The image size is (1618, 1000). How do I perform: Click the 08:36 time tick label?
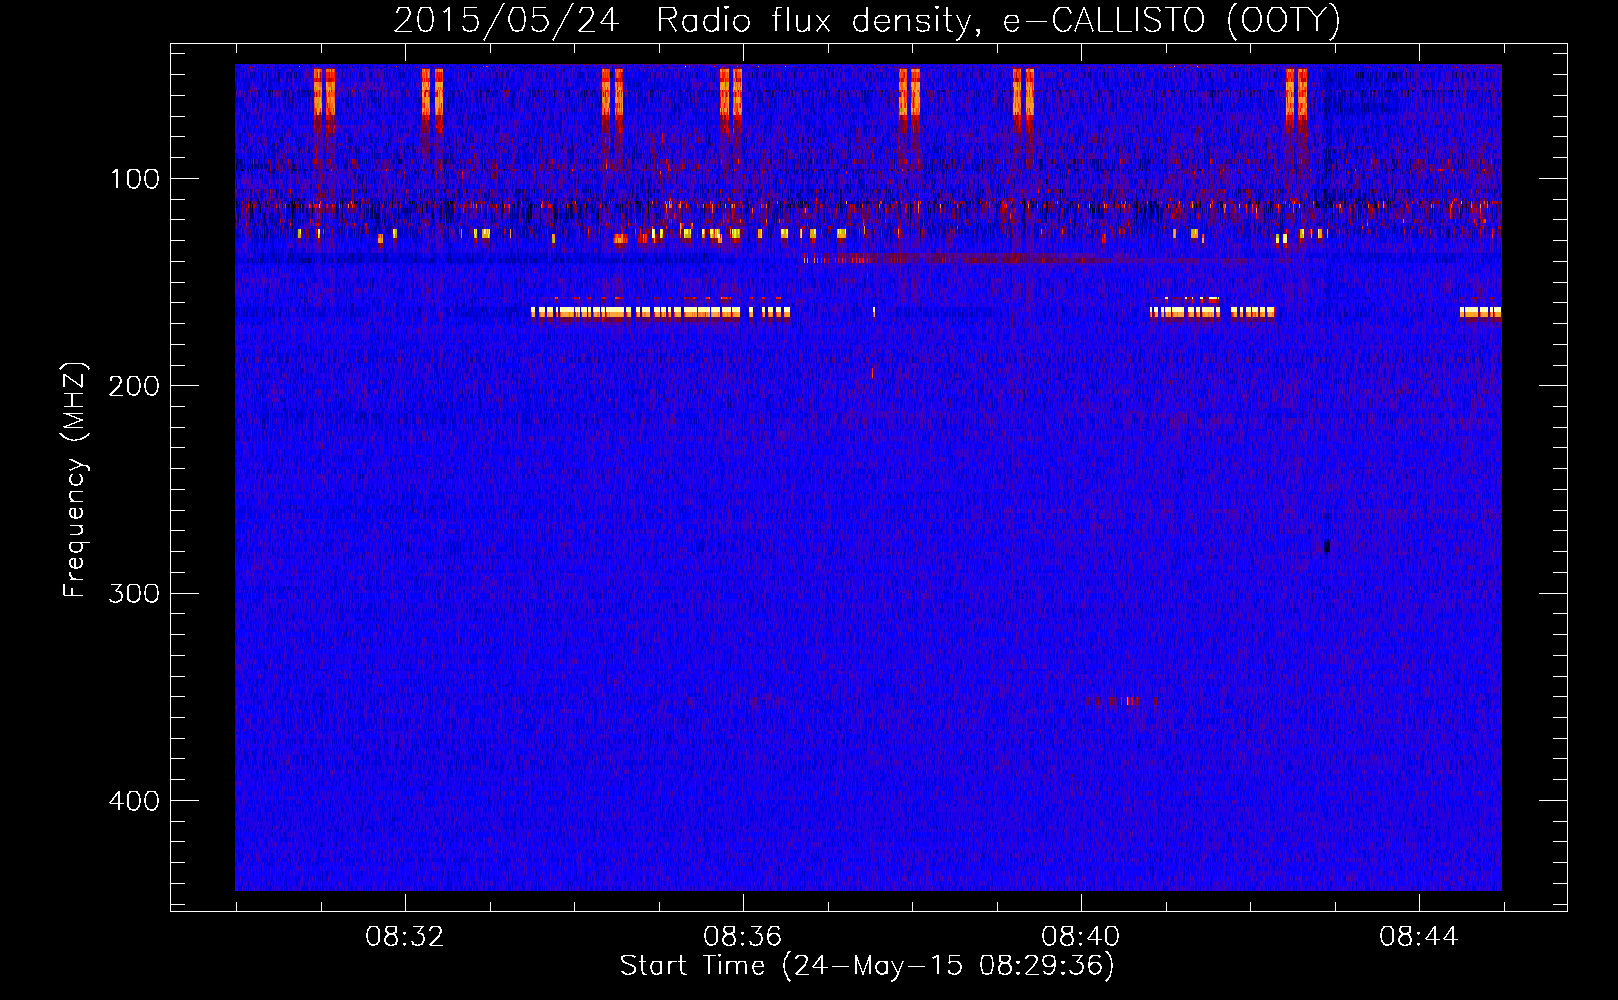coord(743,937)
